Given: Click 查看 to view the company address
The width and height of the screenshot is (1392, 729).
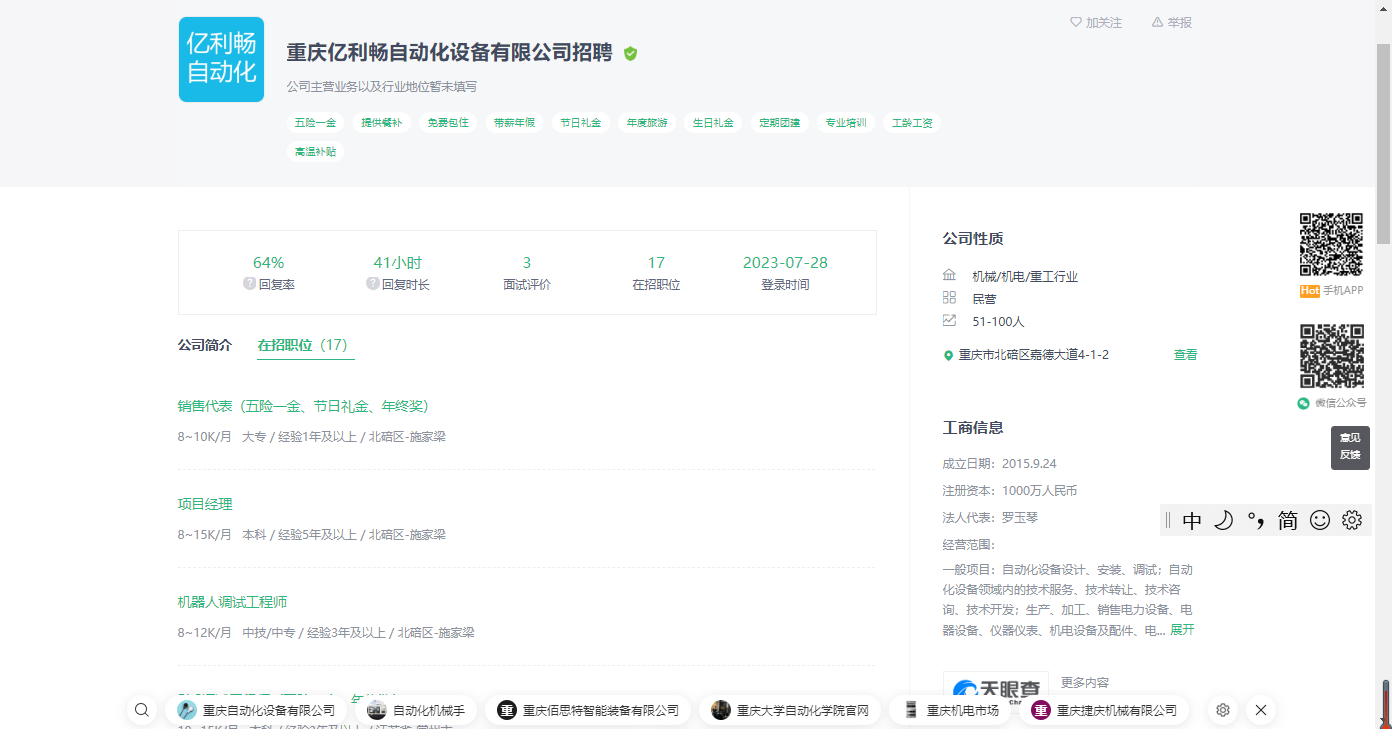Looking at the screenshot, I should click(x=1185, y=354).
